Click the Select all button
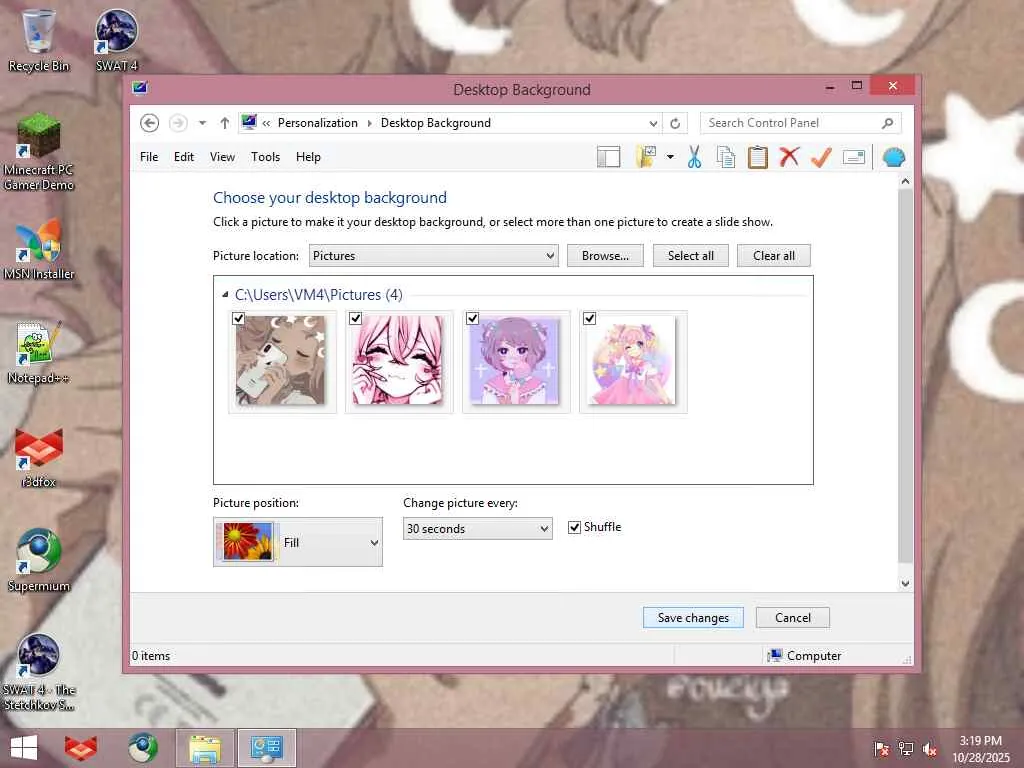Screen dimensions: 1024x768 click(x=690, y=256)
